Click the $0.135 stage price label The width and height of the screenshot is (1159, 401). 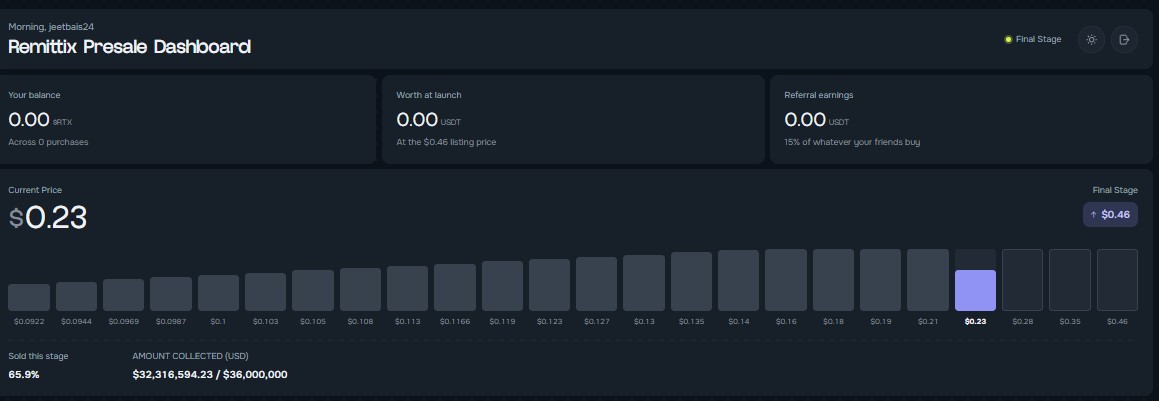click(691, 321)
